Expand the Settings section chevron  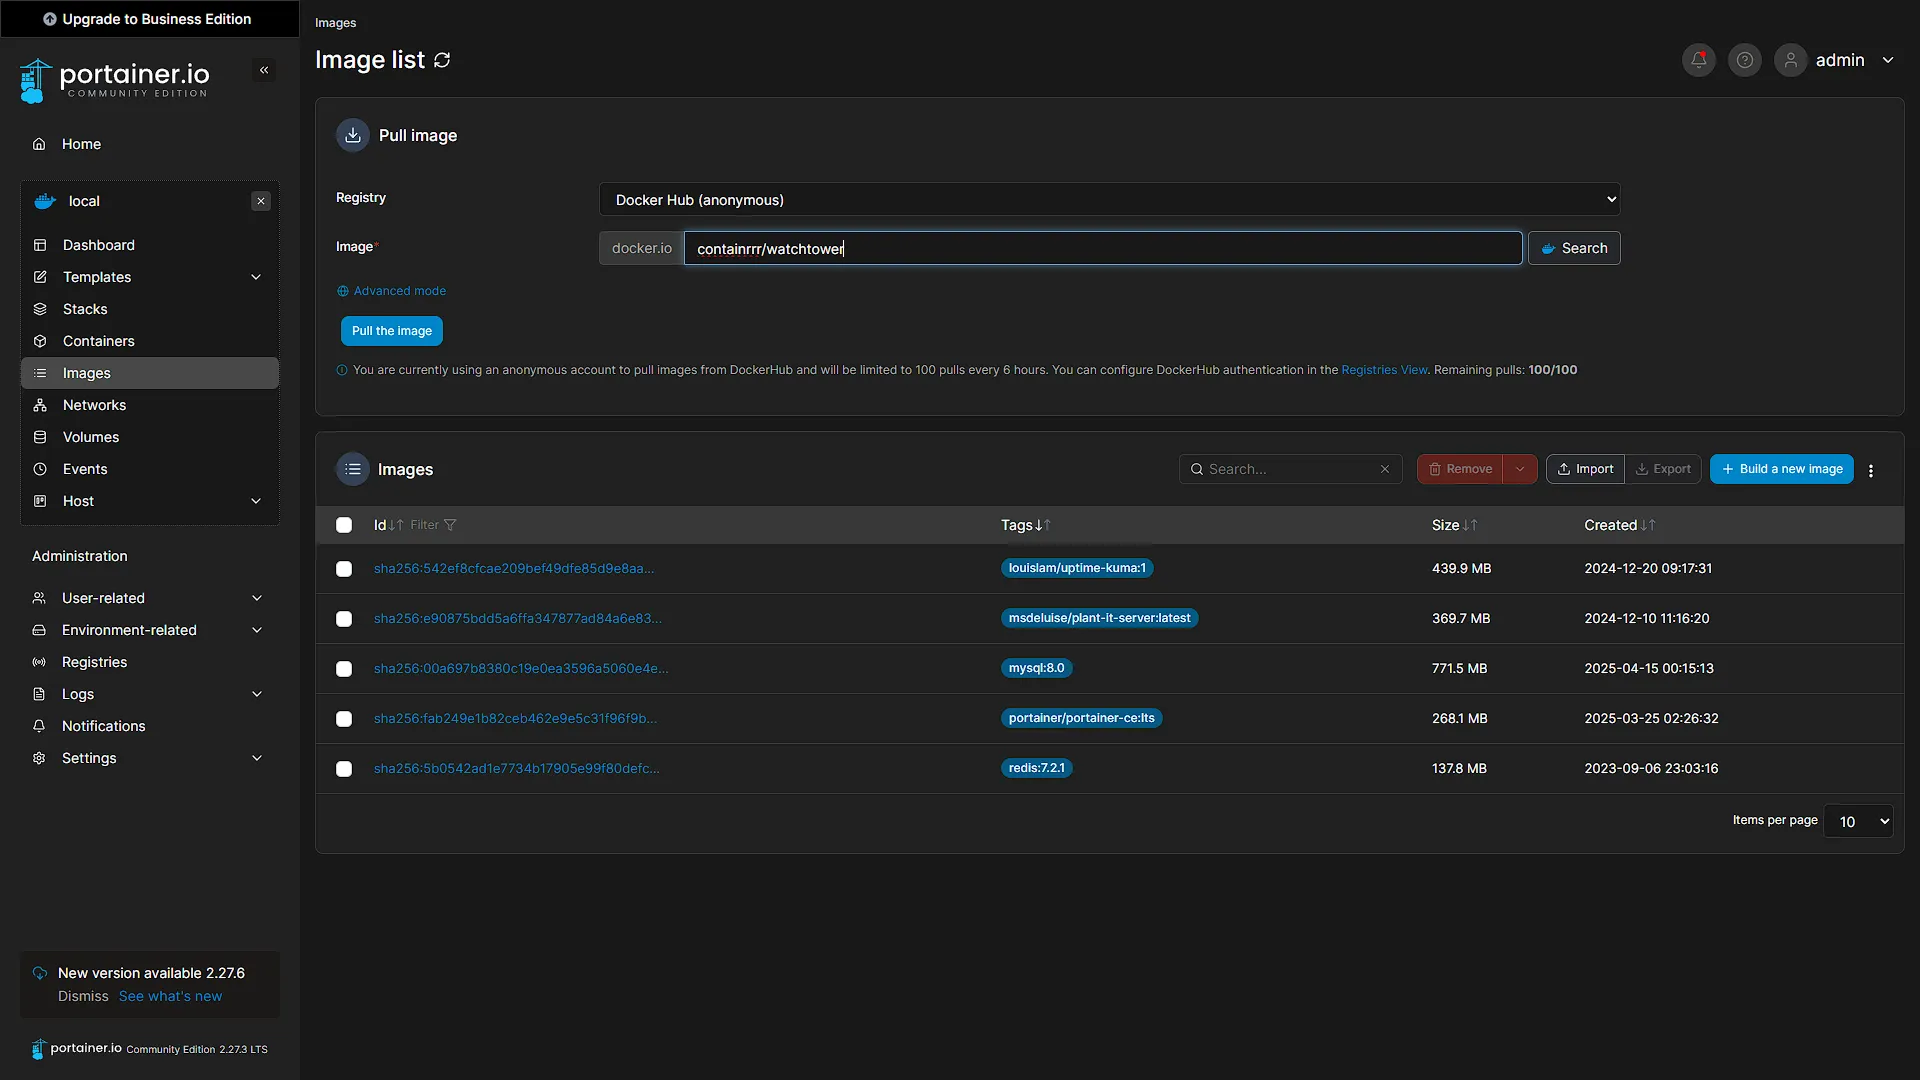(256, 758)
